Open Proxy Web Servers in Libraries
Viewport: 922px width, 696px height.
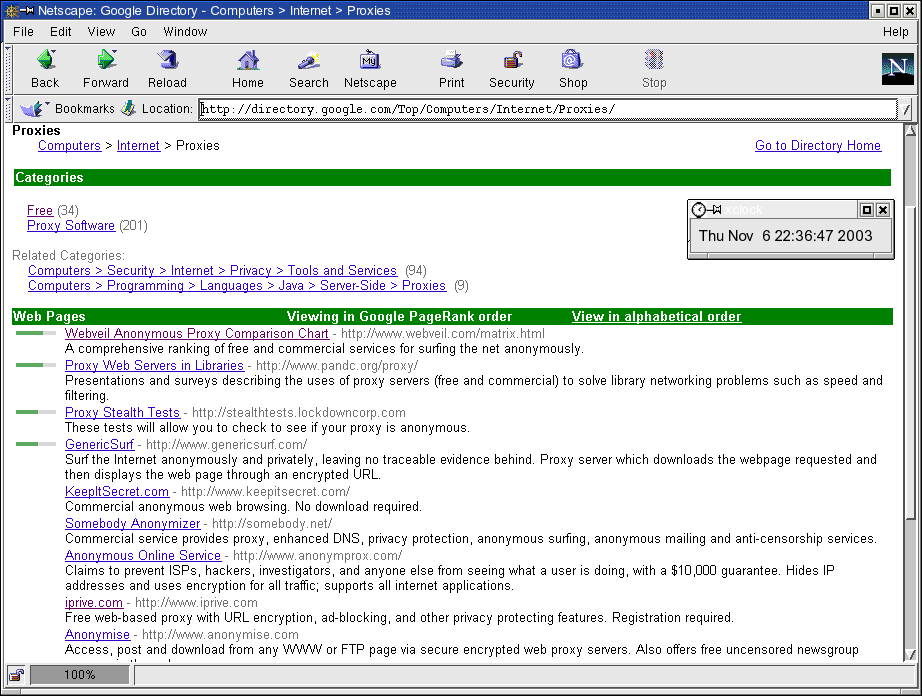point(155,365)
